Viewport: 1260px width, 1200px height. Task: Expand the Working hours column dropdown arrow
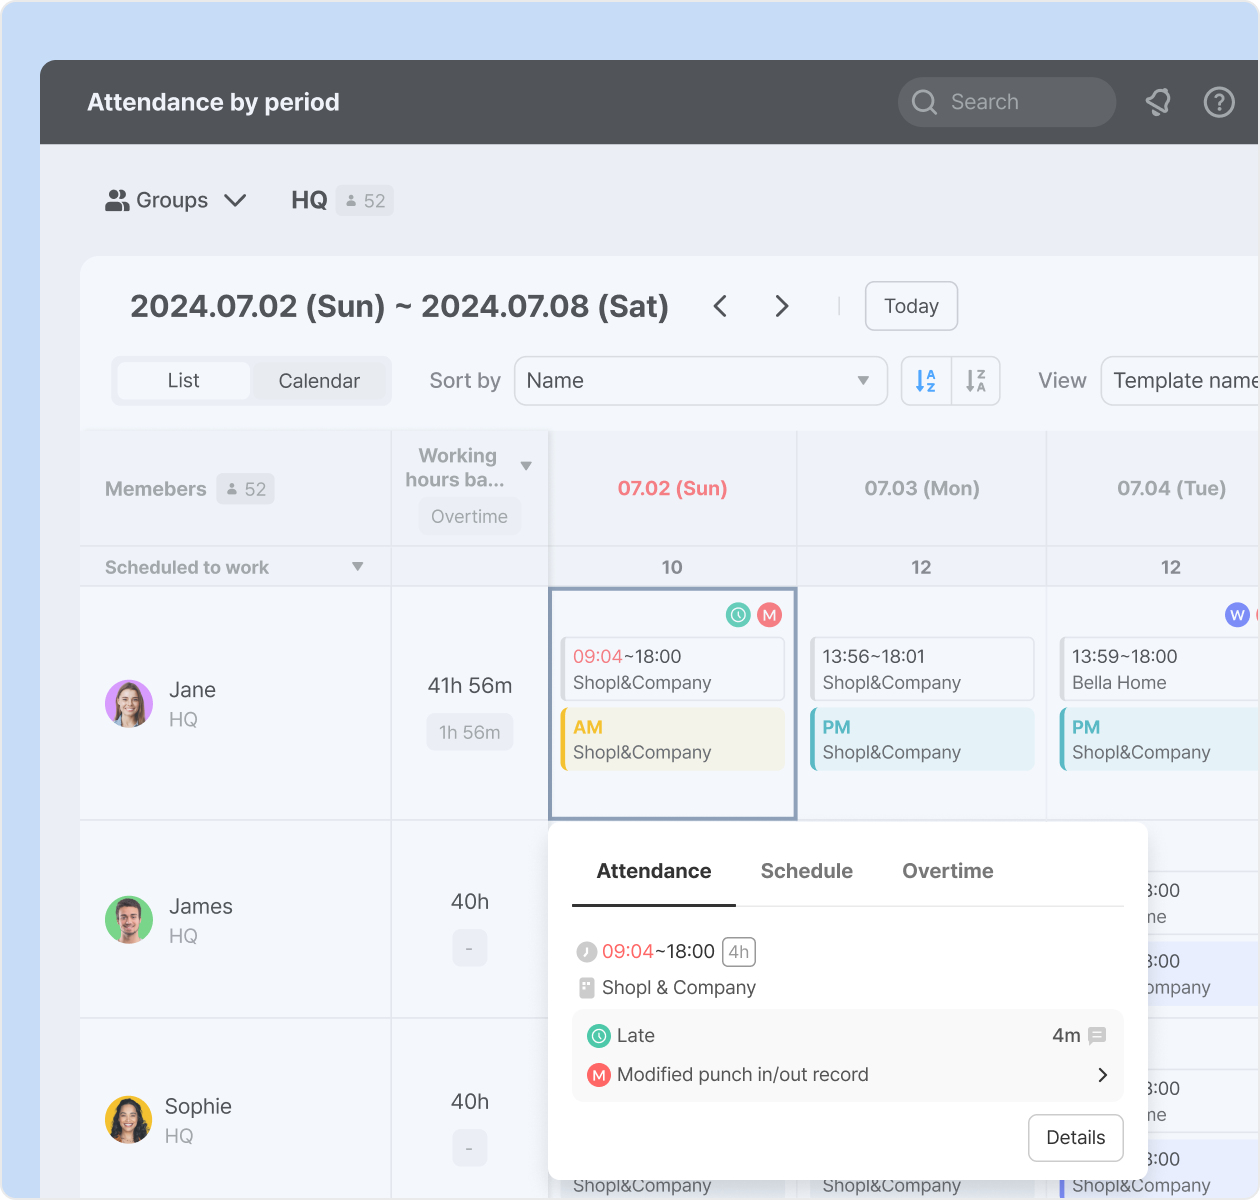[x=527, y=465]
